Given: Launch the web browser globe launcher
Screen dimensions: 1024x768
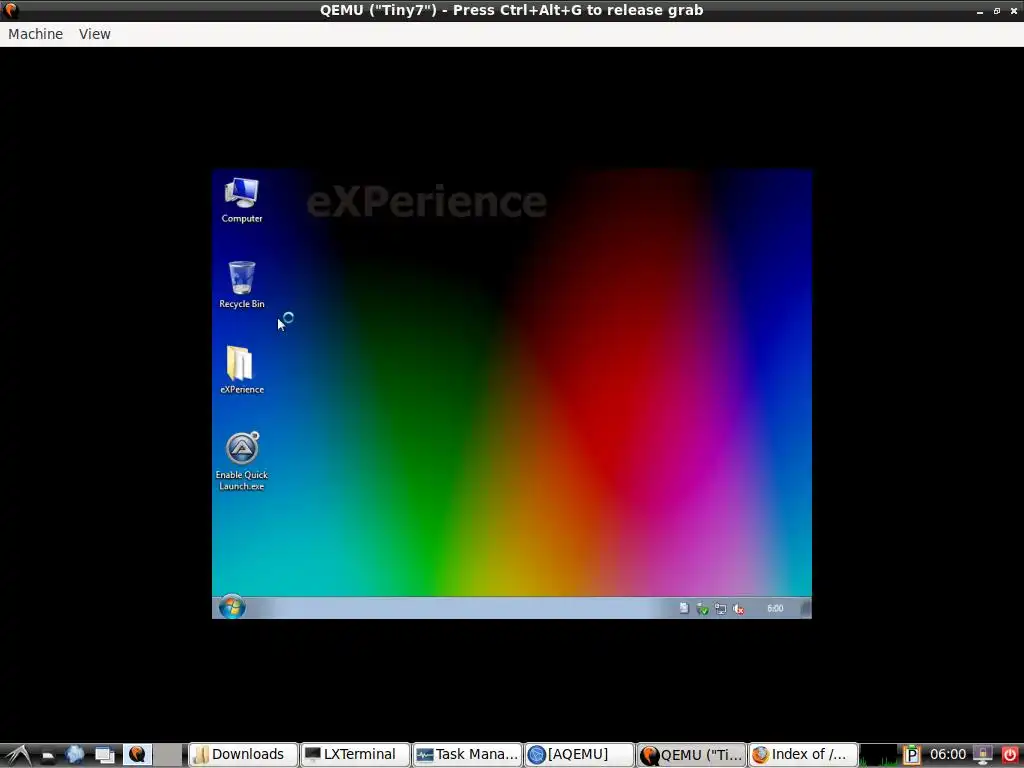Looking at the screenshot, I should click(75, 755).
